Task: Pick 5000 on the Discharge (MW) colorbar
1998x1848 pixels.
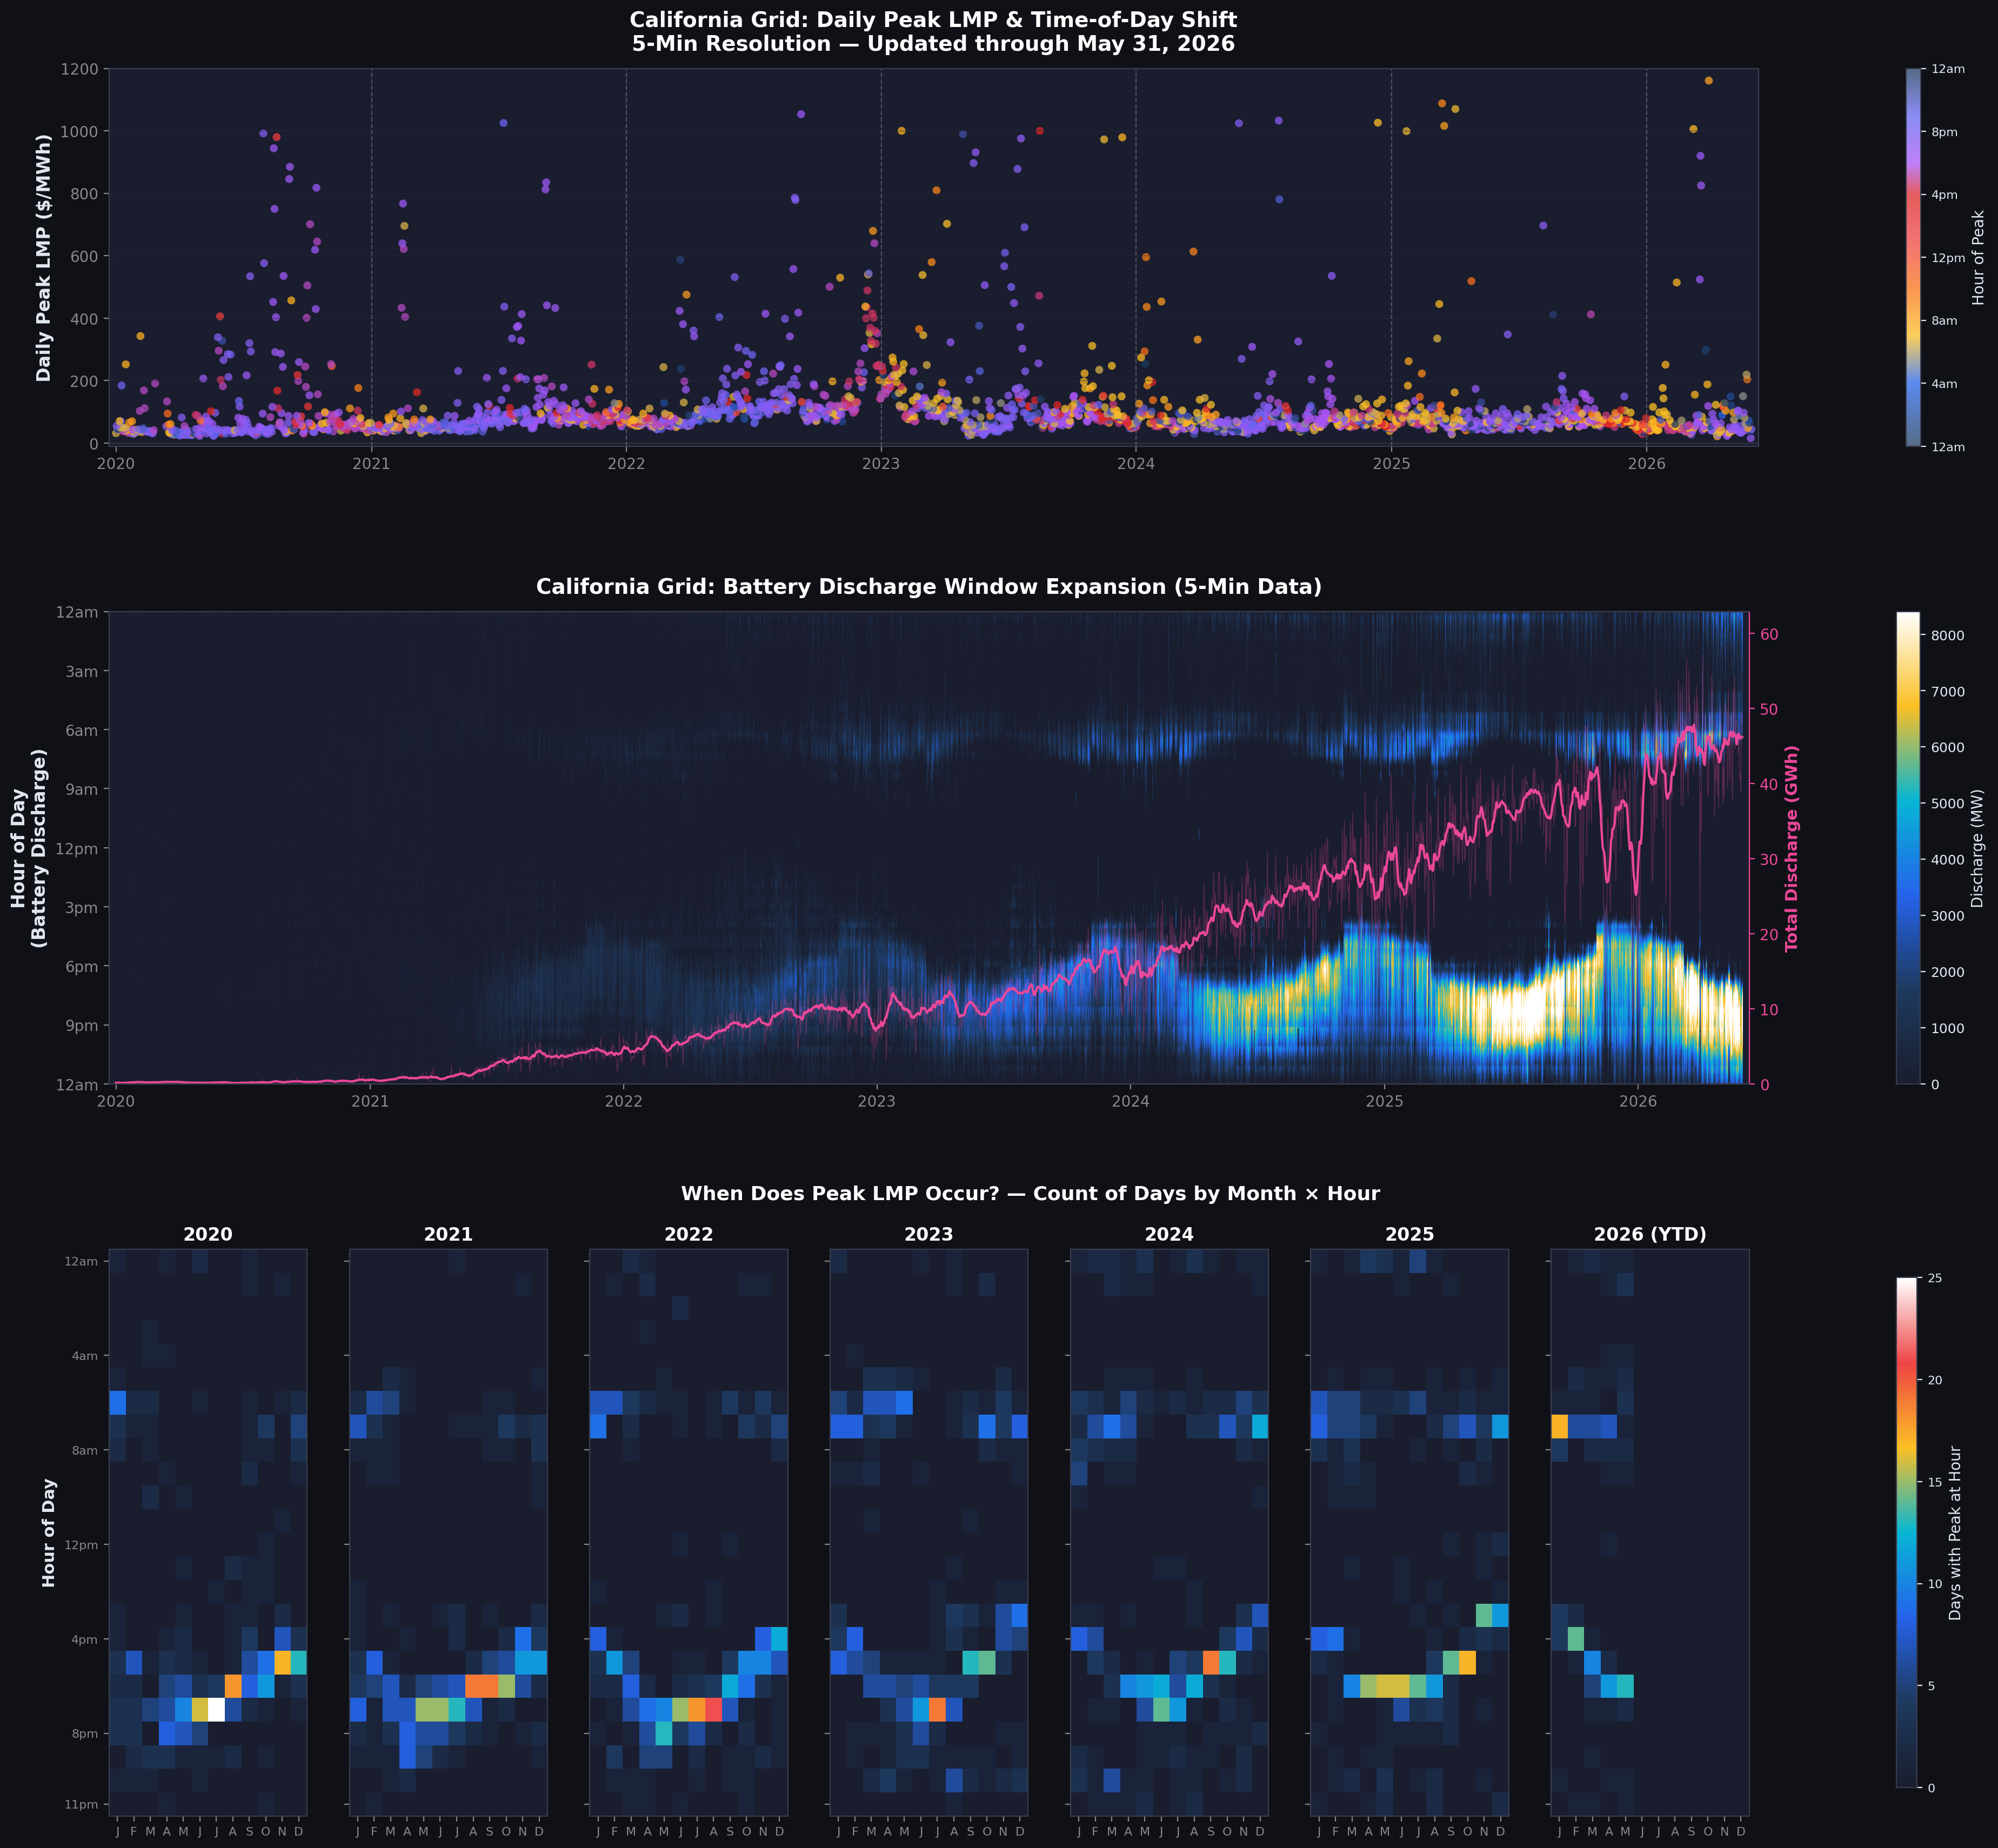Action: (1947, 803)
